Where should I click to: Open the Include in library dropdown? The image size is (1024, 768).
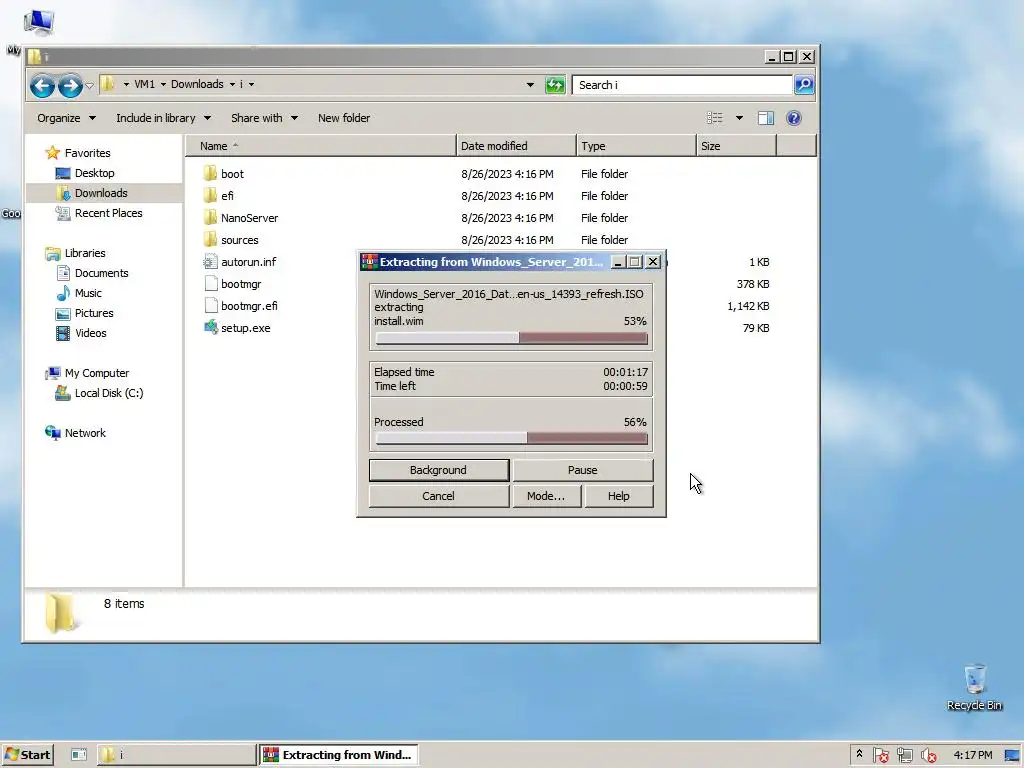(x=163, y=118)
